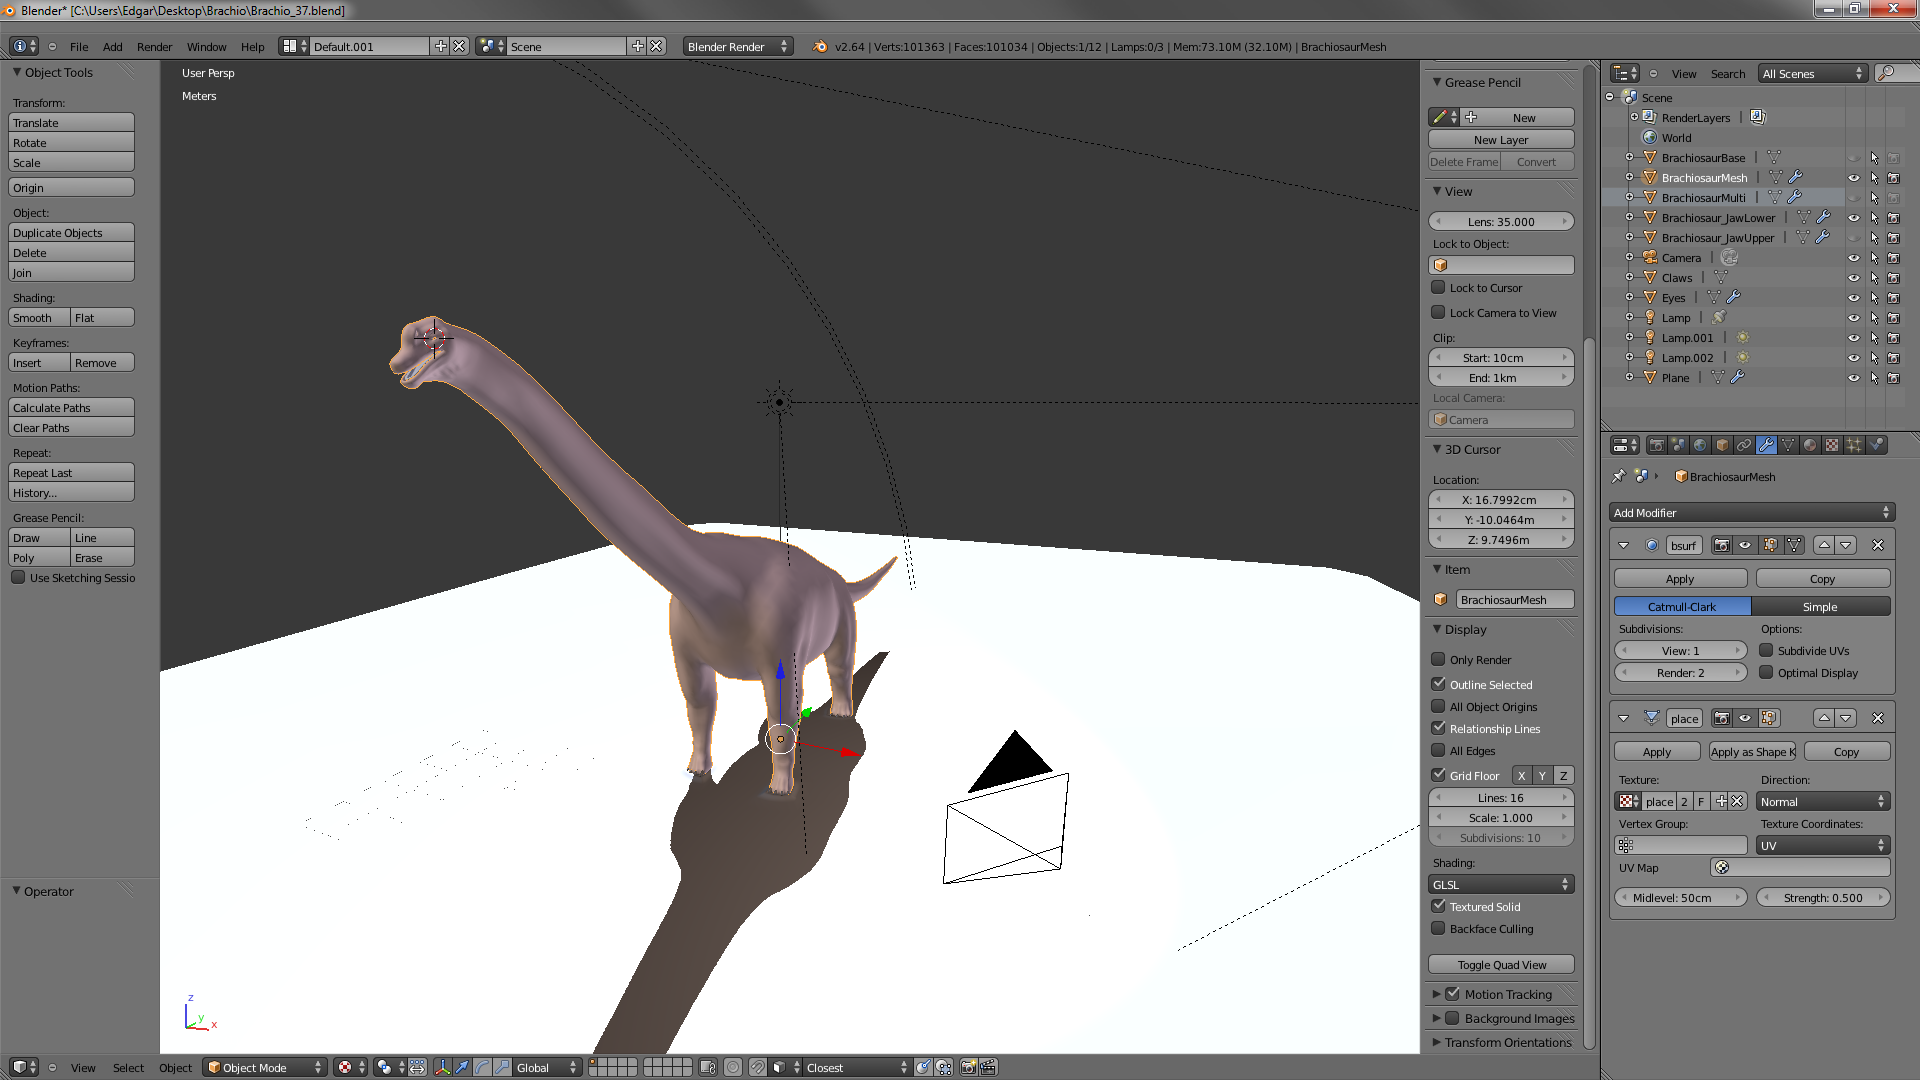Enable Subdivide UVs checkbox
Image resolution: width=1920 pixels, height=1080 pixels.
1766,650
